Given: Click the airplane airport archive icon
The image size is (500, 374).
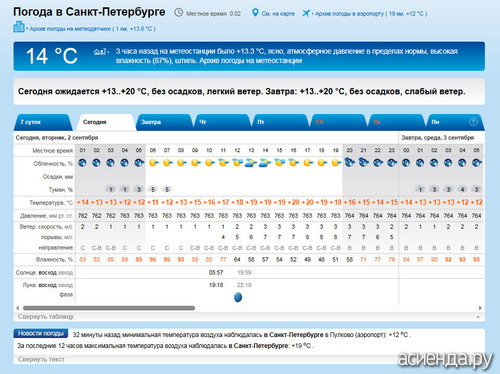Looking at the screenshot, I should [306, 13].
